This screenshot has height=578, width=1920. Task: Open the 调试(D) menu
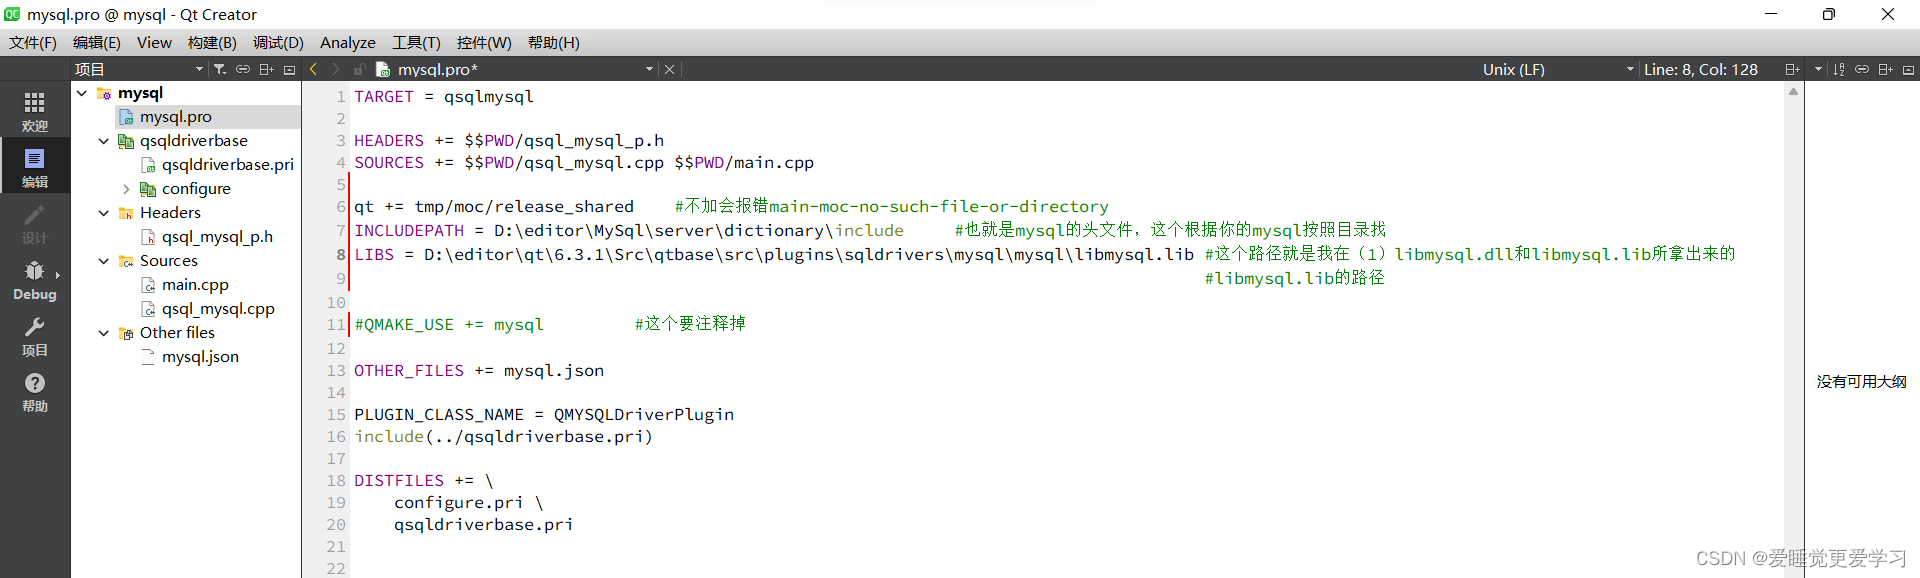pos(278,42)
